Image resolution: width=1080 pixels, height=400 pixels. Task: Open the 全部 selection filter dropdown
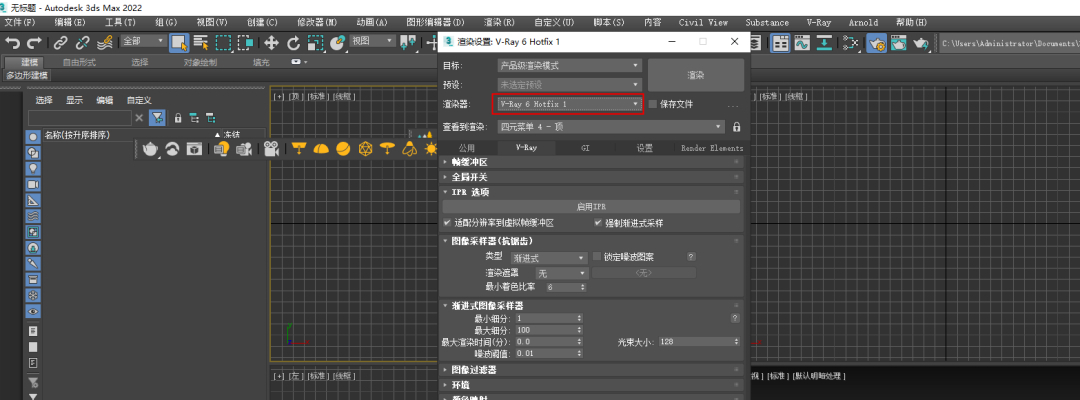(x=144, y=41)
